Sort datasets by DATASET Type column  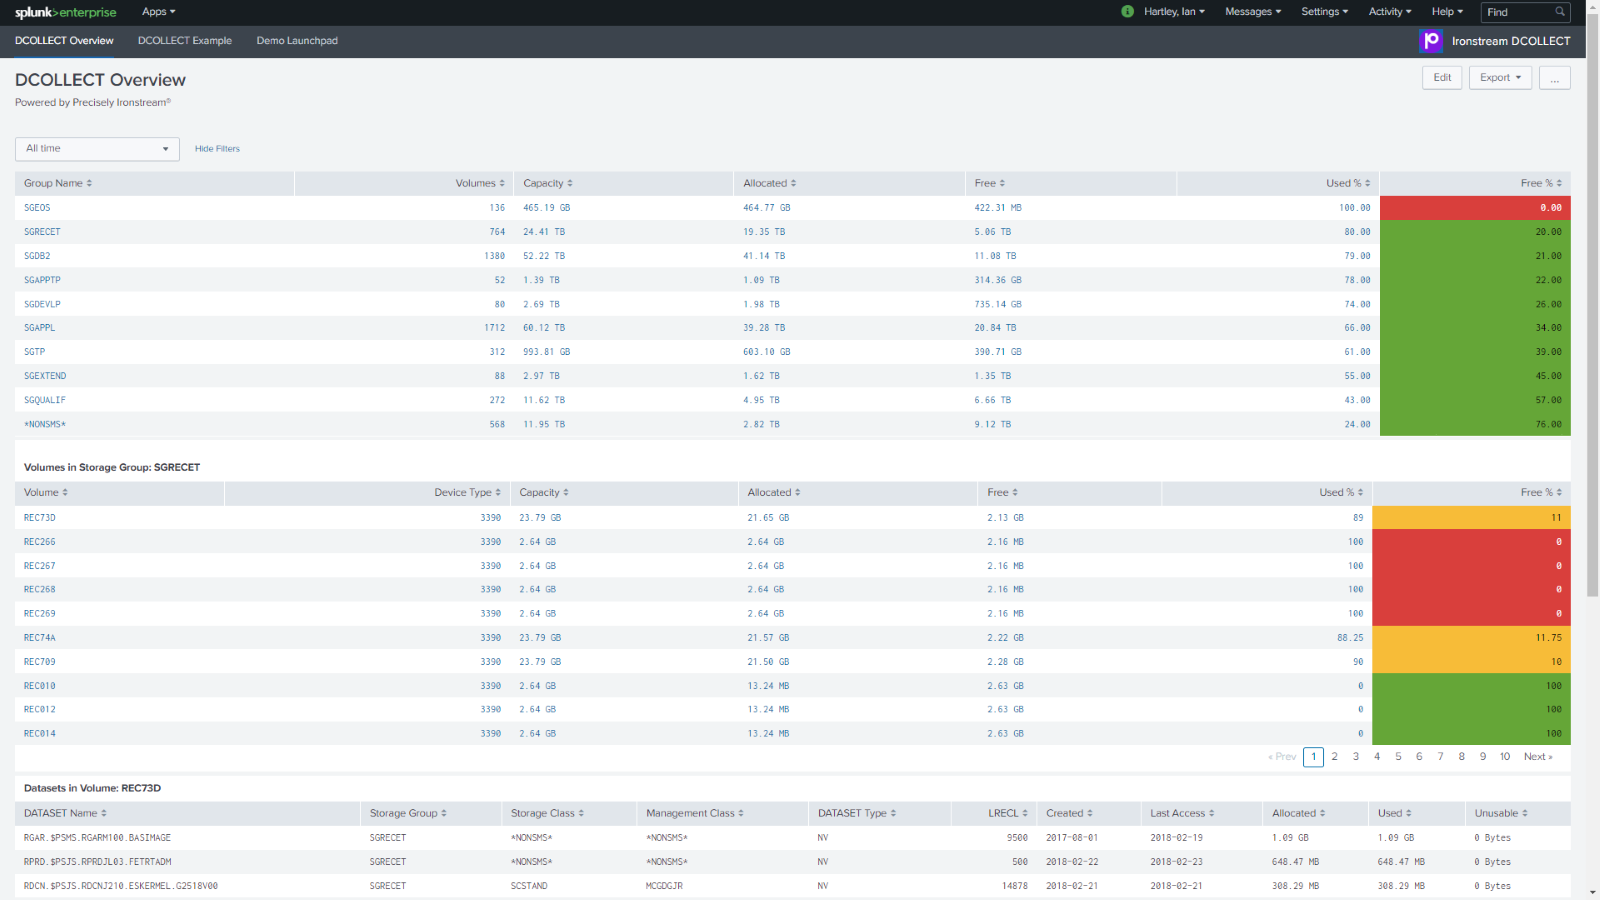tap(857, 813)
